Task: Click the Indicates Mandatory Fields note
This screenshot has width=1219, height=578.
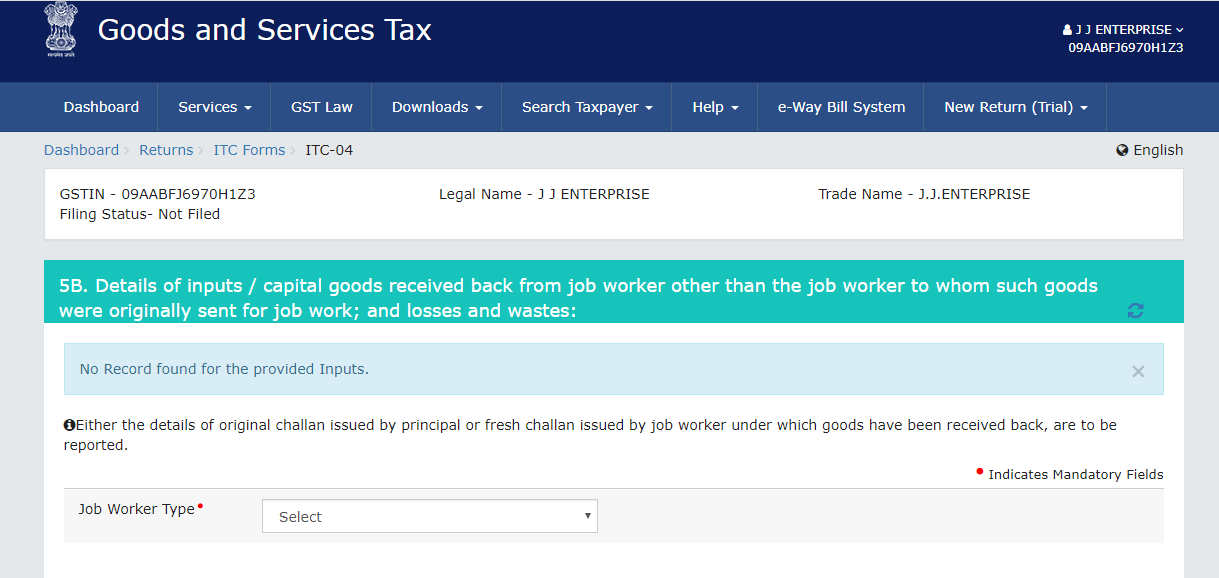Action: point(1076,475)
